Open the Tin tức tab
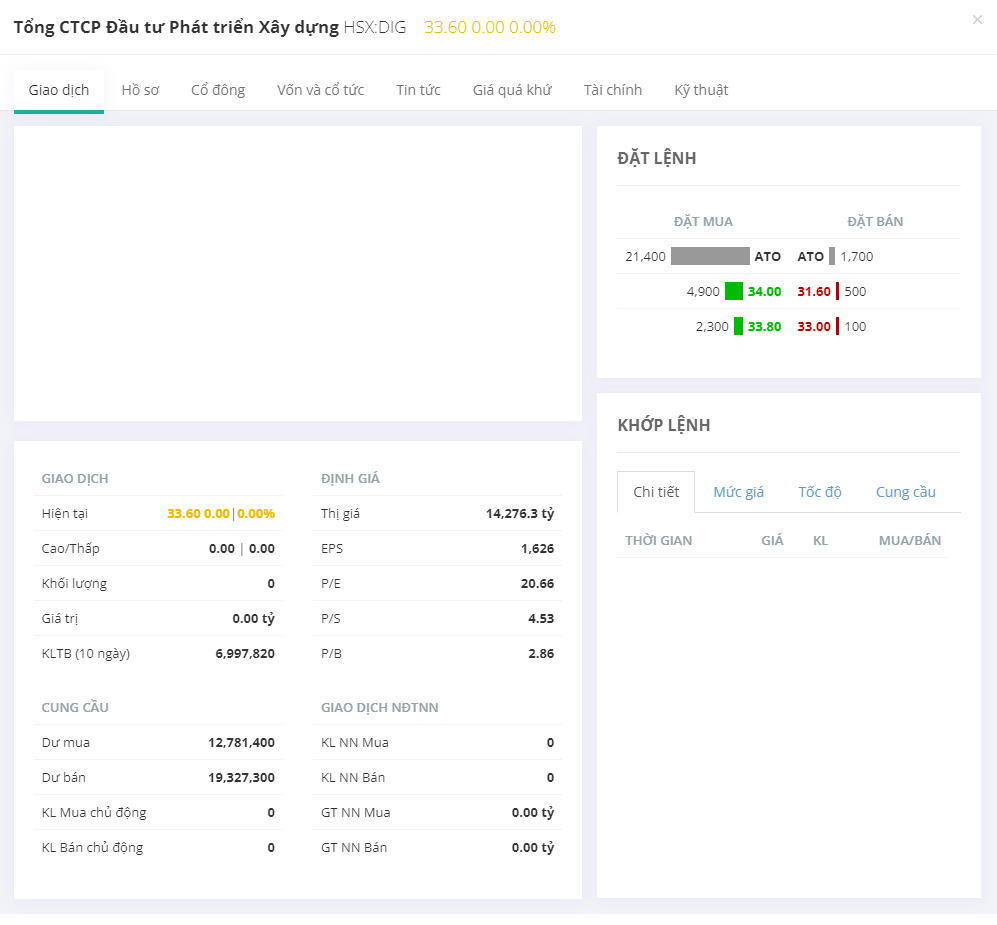Screen dimensions: 997x925 (x=418, y=90)
